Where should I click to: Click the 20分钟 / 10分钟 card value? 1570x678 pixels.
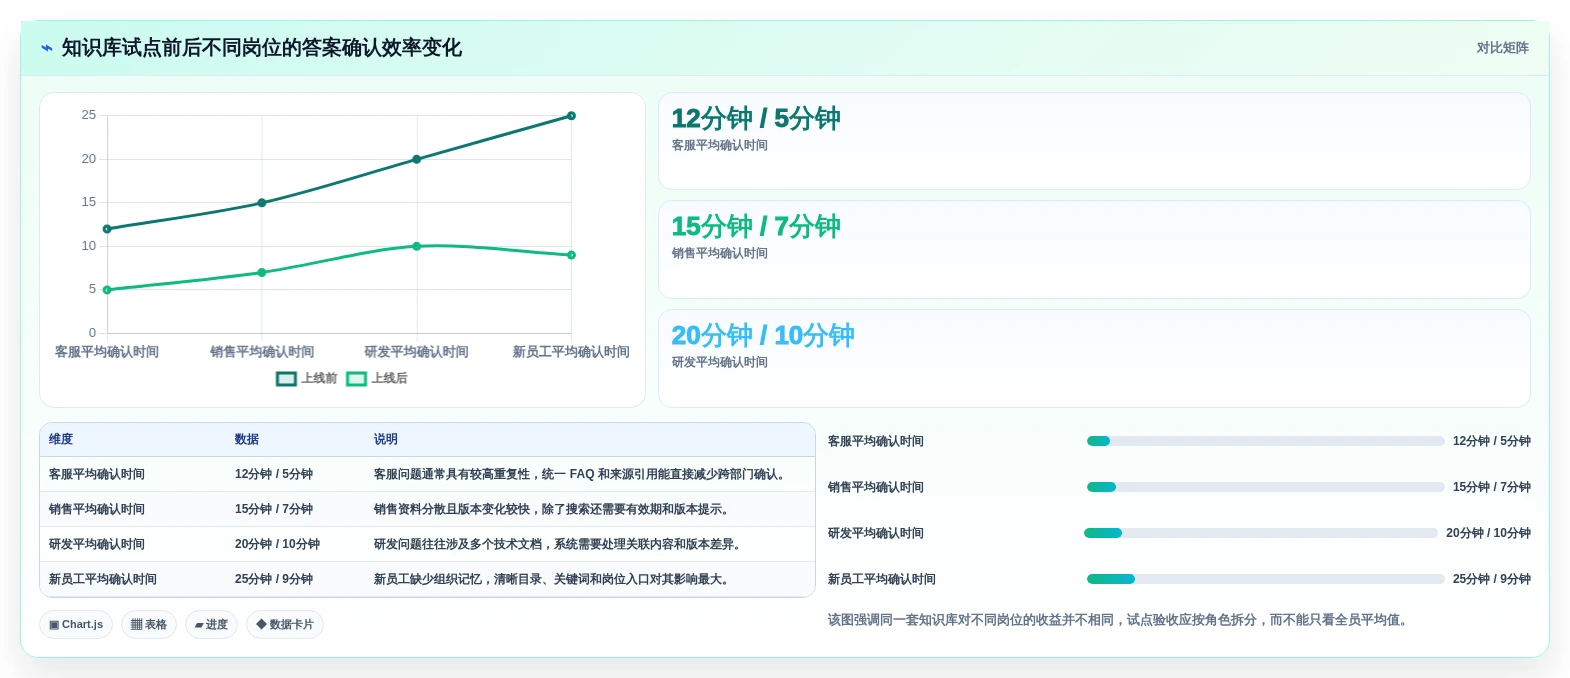[763, 336]
